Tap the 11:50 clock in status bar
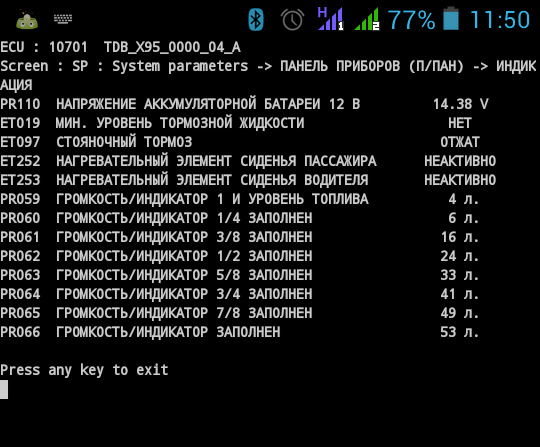Screen dimensions: 540x447 pyautogui.click(x=499, y=20)
